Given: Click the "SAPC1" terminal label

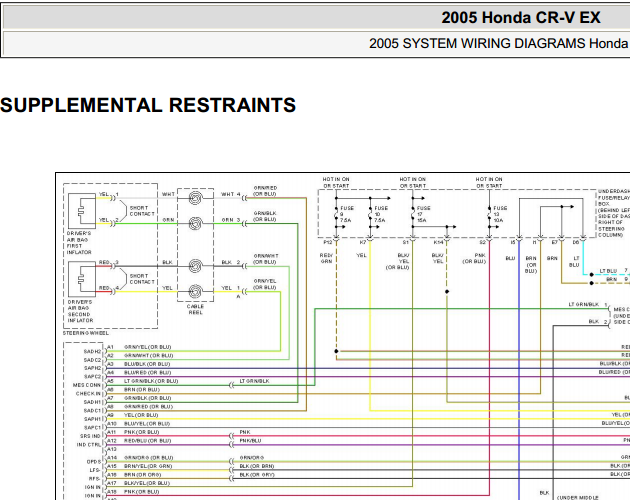Looking at the screenshot, I should pos(92,427).
